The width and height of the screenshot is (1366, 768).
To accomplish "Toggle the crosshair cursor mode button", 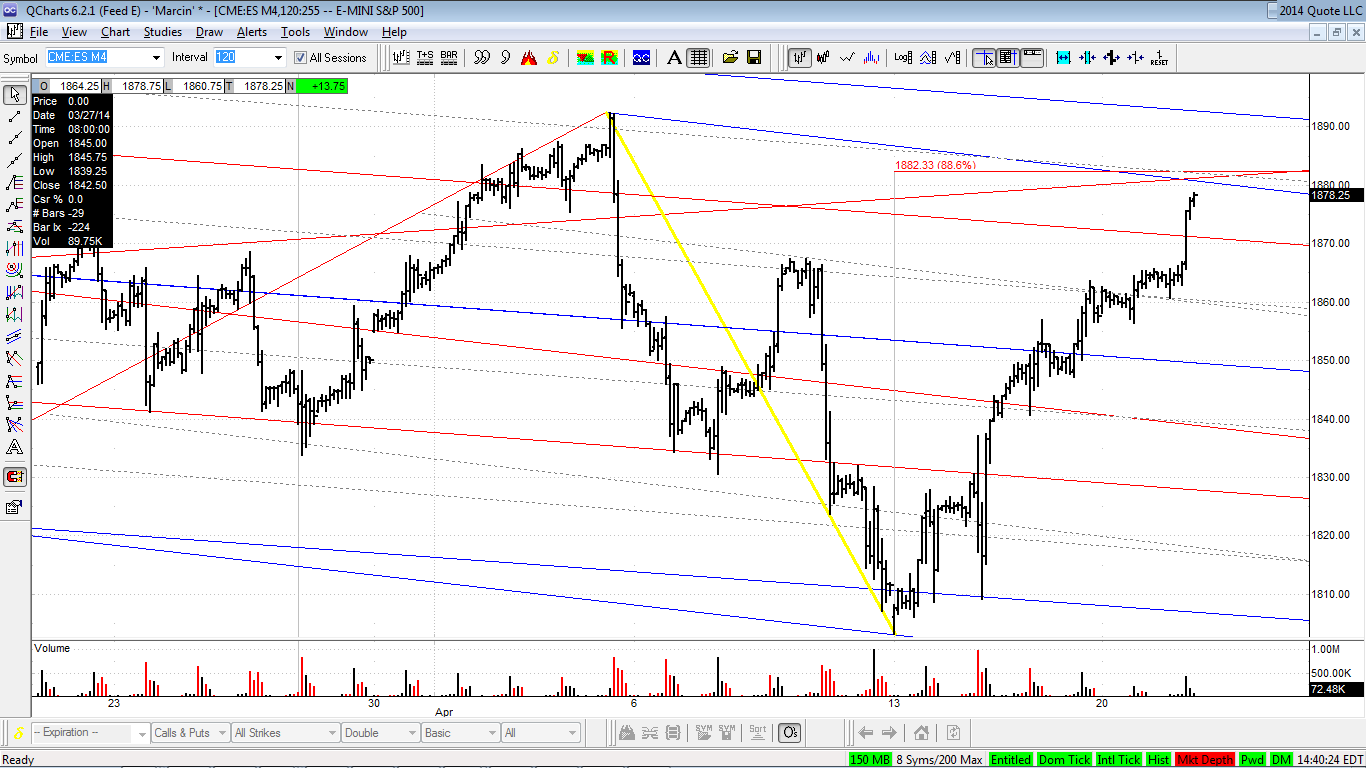I will coord(984,58).
